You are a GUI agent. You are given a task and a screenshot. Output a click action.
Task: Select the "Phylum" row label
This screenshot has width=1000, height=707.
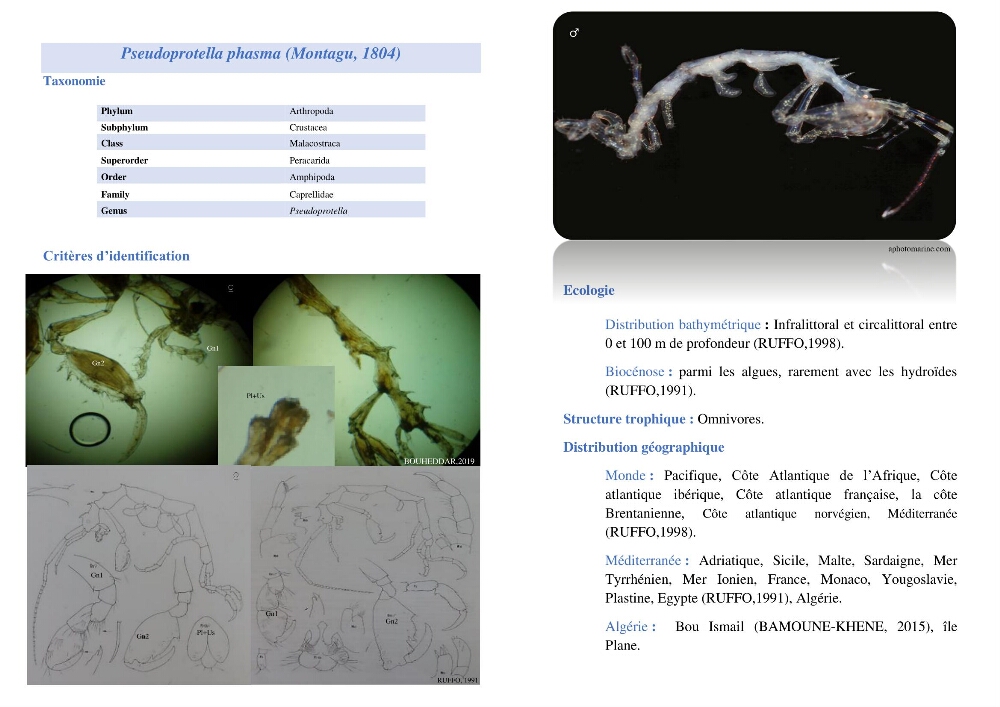(117, 111)
